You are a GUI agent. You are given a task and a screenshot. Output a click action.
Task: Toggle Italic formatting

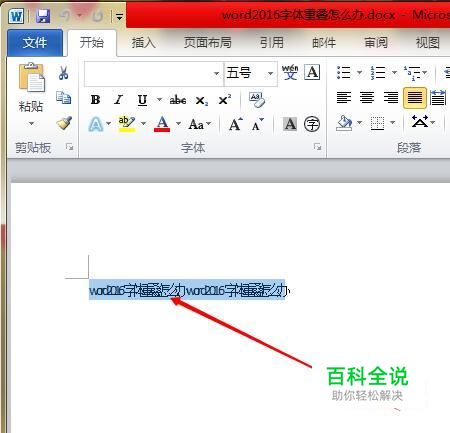click(x=118, y=99)
